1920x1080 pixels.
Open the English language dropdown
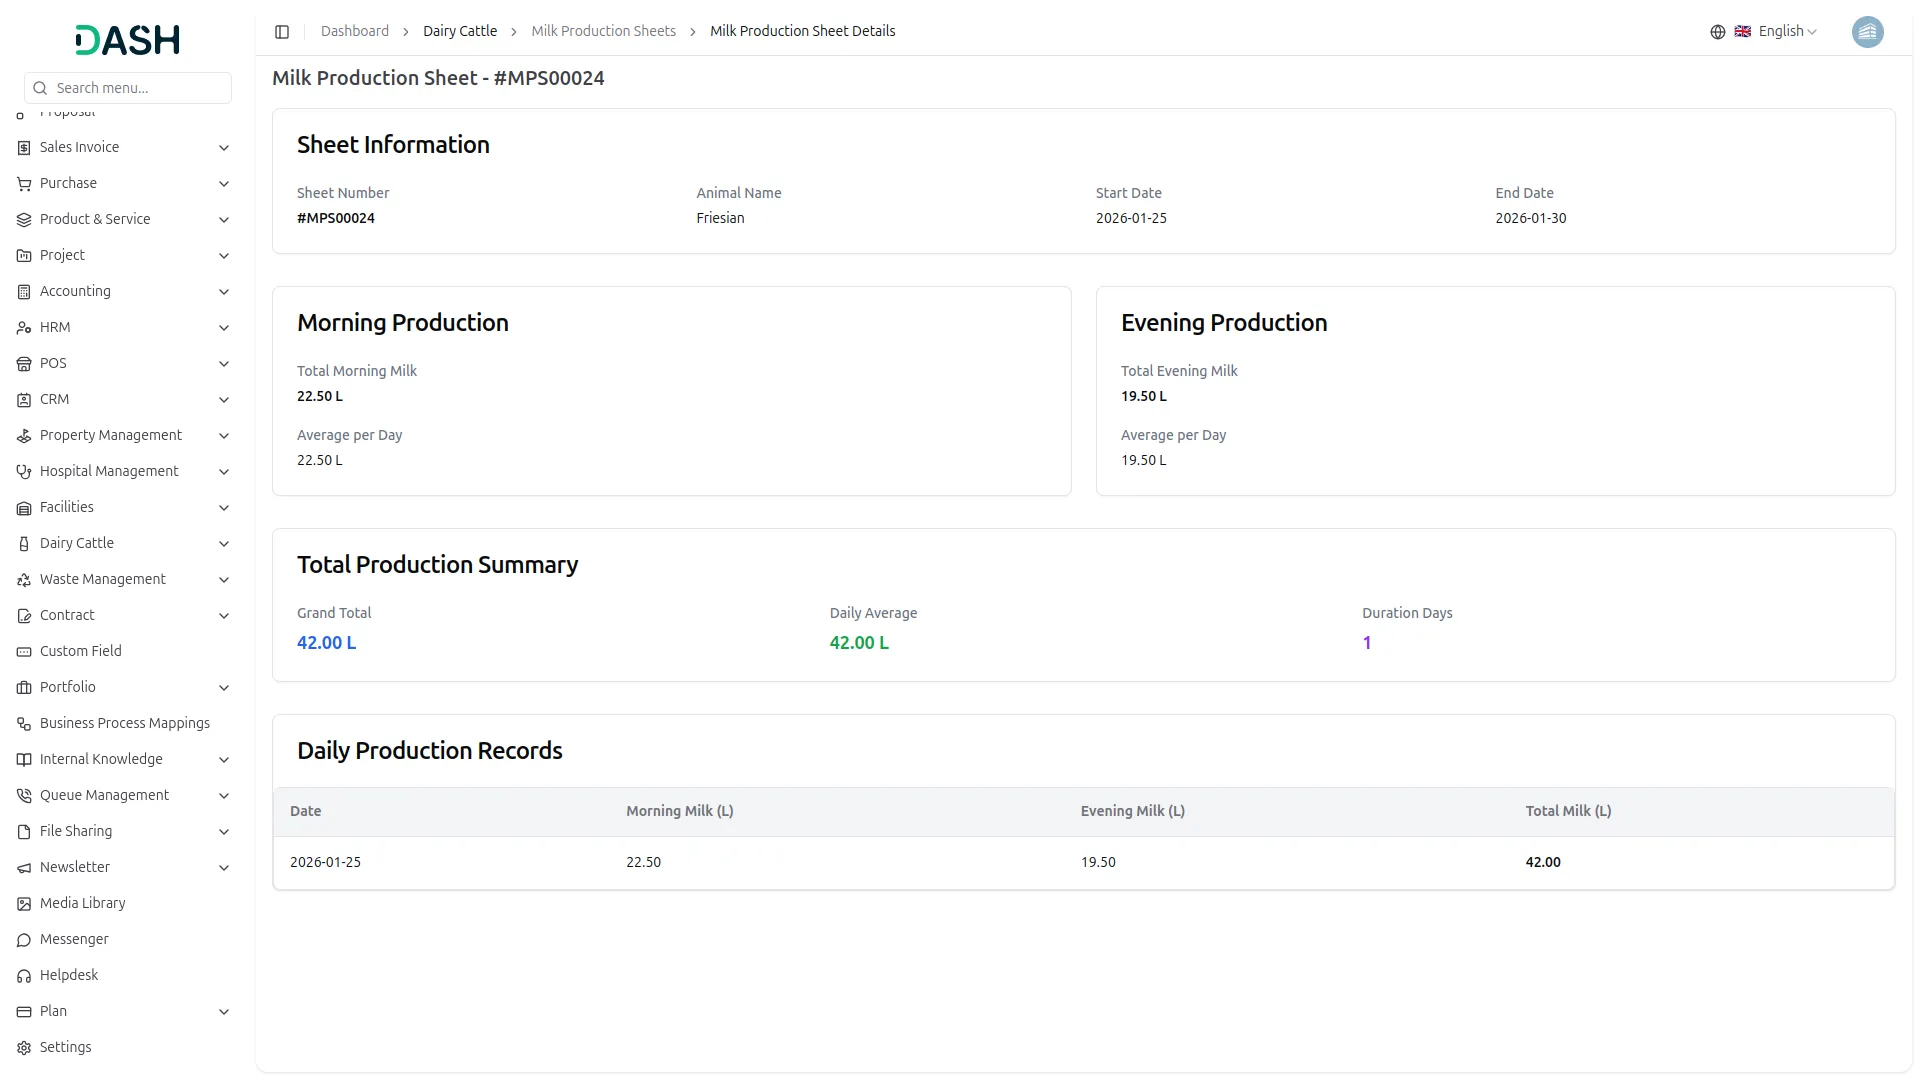pyautogui.click(x=1776, y=32)
